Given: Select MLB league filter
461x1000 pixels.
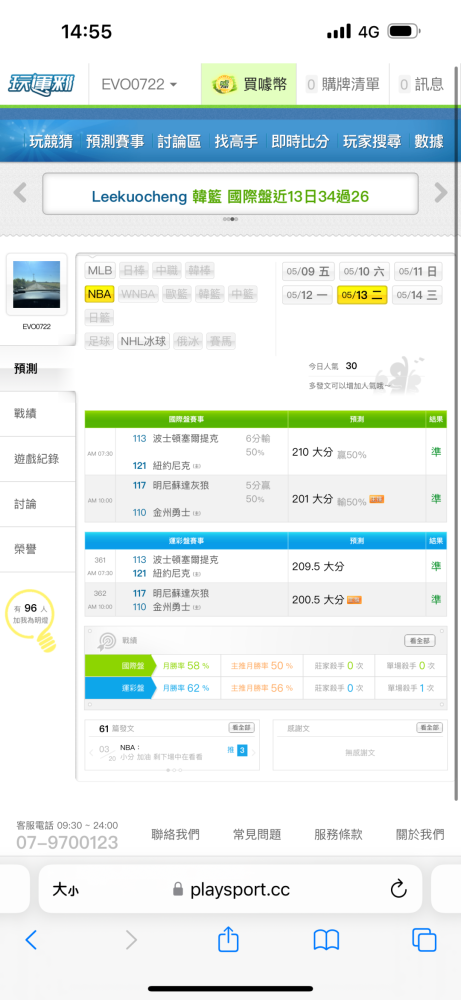Looking at the screenshot, I should pos(100,270).
